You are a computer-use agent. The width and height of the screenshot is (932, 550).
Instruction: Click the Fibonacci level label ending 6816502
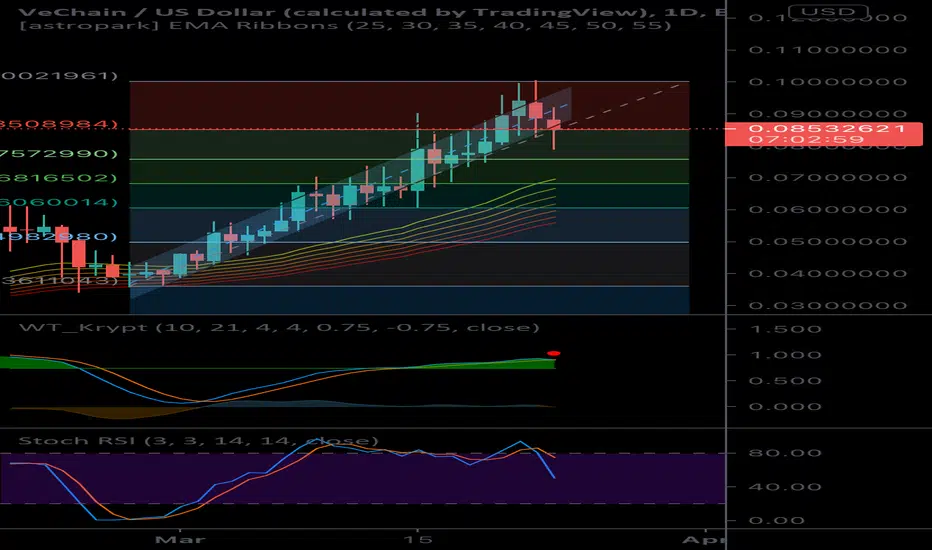pos(59,178)
